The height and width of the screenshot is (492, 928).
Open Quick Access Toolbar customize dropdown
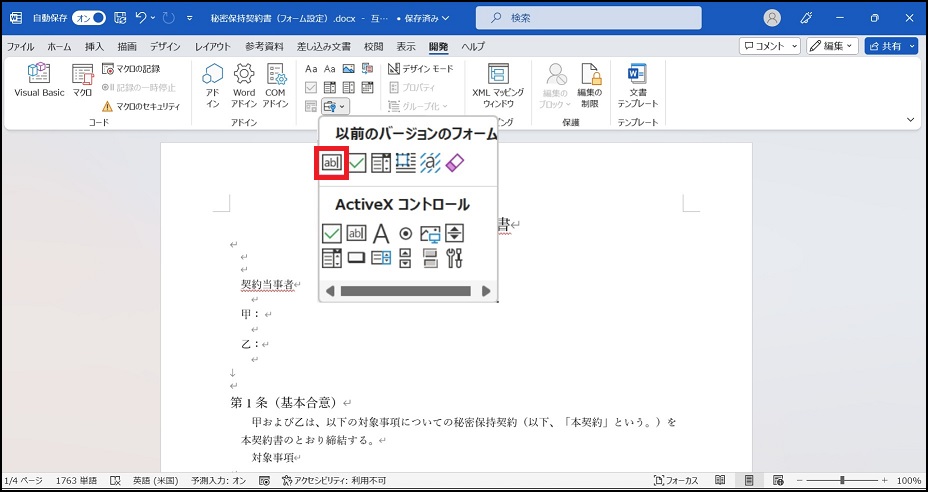(x=190, y=18)
